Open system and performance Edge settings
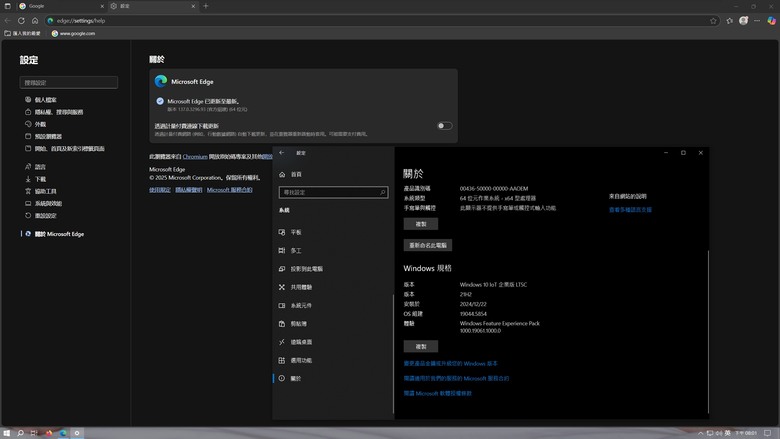This screenshot has height=439, width=780. coord(43,203)
